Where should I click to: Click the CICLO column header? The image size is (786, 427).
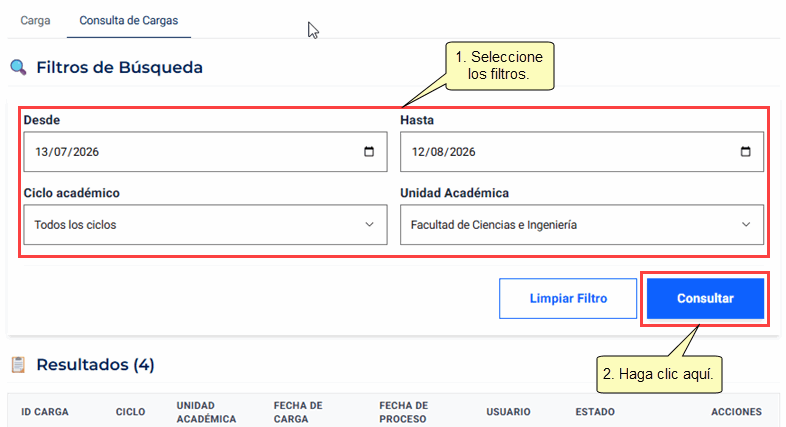pos(130,412)
